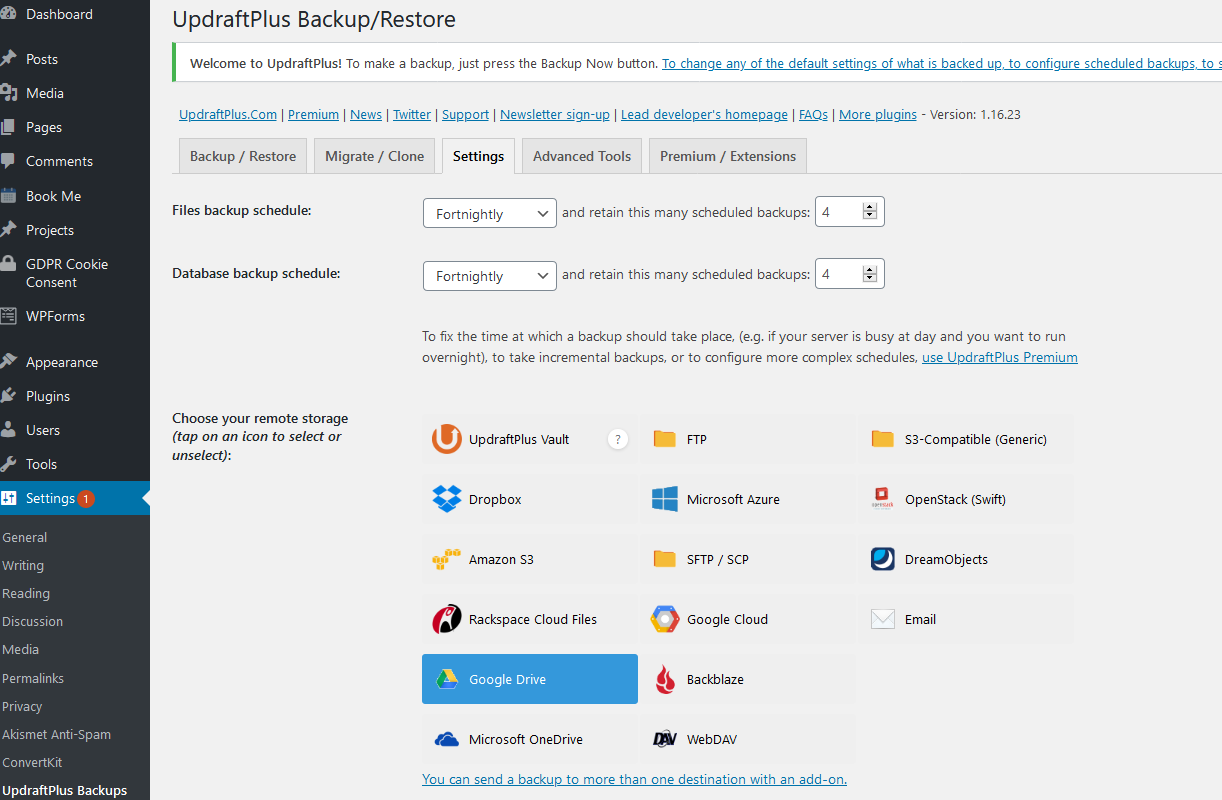Open the Support link
The image size is (1222, 800).
466,114
